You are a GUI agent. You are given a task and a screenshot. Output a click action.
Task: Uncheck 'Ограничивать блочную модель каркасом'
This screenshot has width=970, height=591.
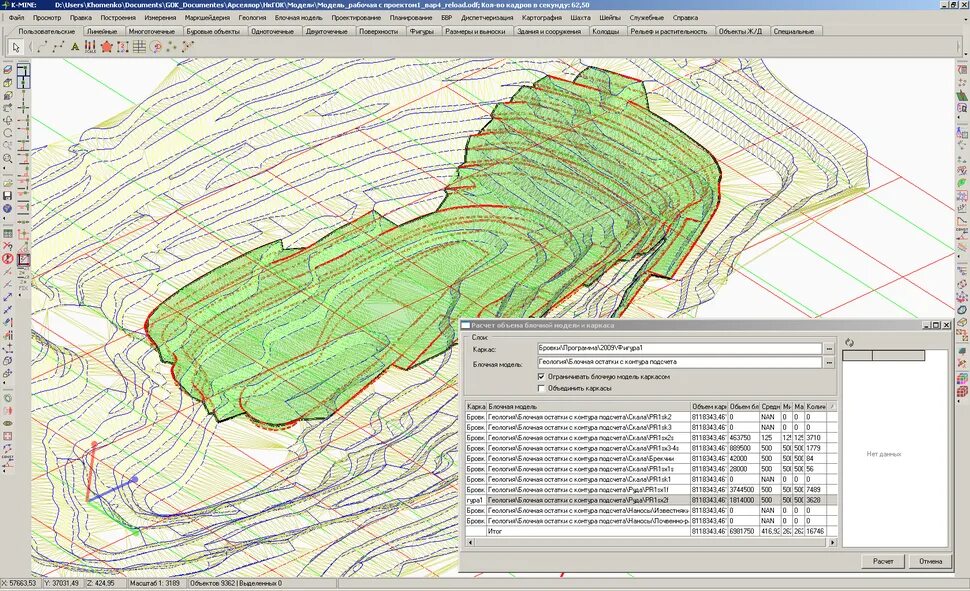(541, 376)
